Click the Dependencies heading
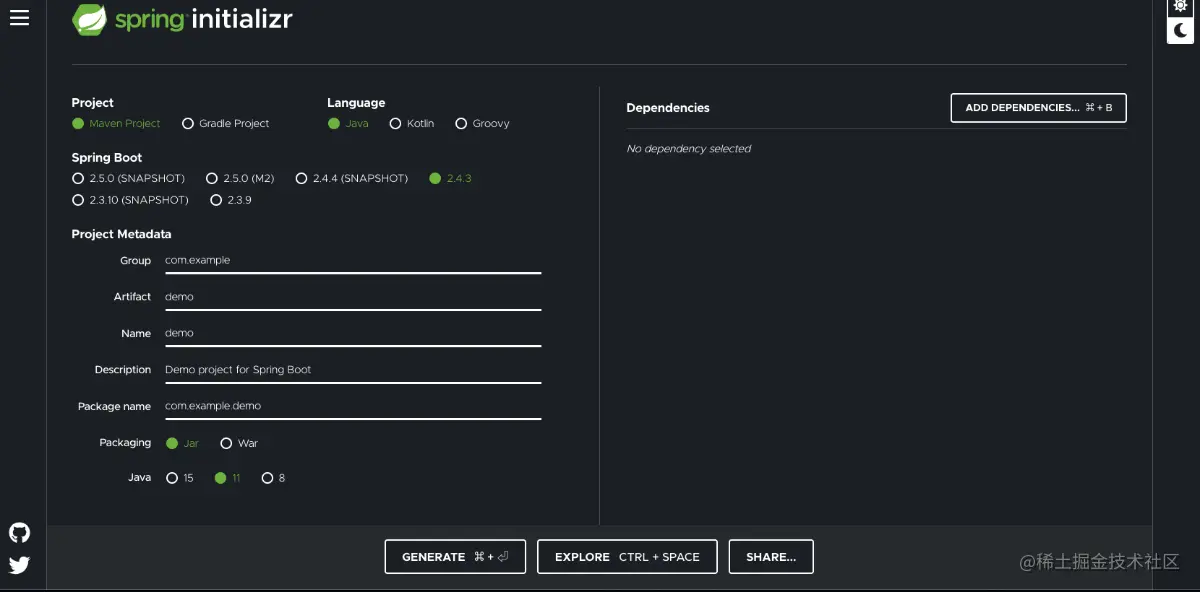 click(668, 108)
